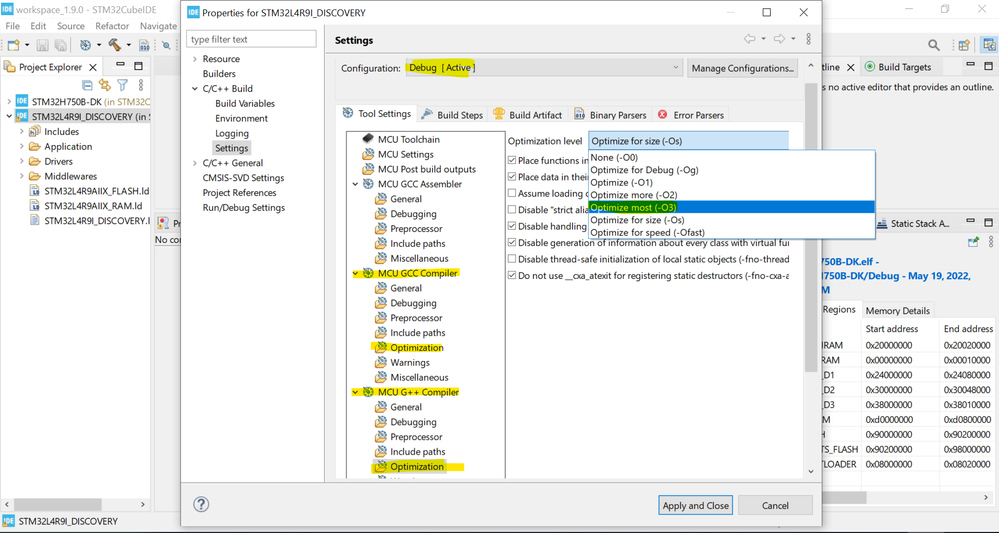Viewport: 999px width, 533px height.
Task: Open the build hammer dropdown arrow
Action: (x=128, y=45)
